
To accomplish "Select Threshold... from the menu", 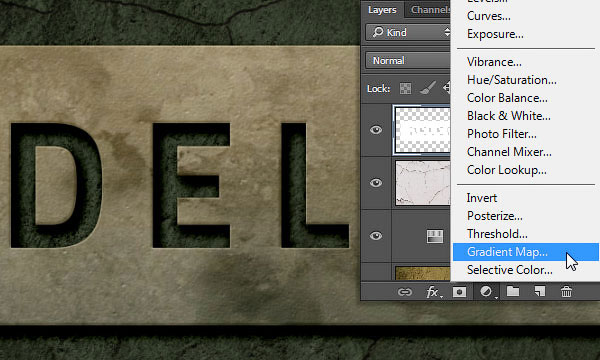I will click(497, 234).
